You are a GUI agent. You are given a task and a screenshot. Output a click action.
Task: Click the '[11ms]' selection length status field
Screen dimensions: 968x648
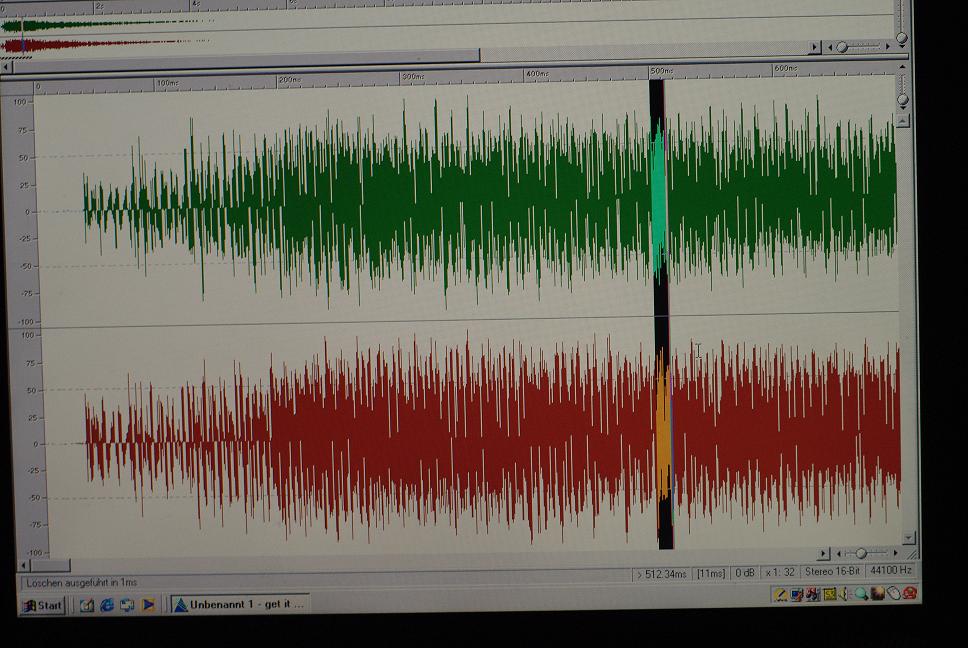(x=711, y=573)
